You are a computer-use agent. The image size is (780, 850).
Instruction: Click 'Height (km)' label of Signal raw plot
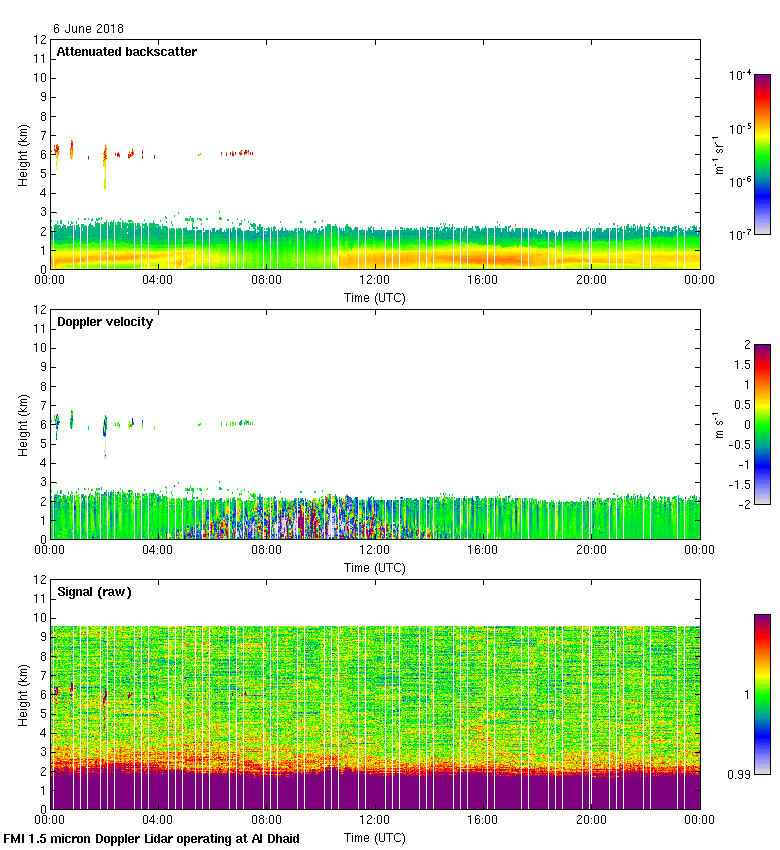click(23, 694)
